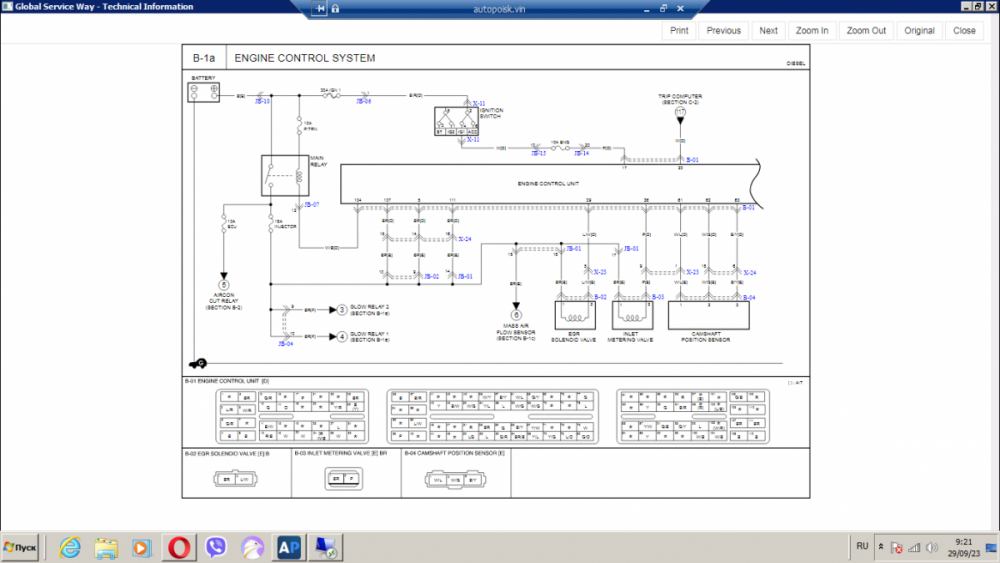Open Windows Media Player taskbar icon
Image resolution: width=1000 pixels, height=563 pixels.
[142, 547]
